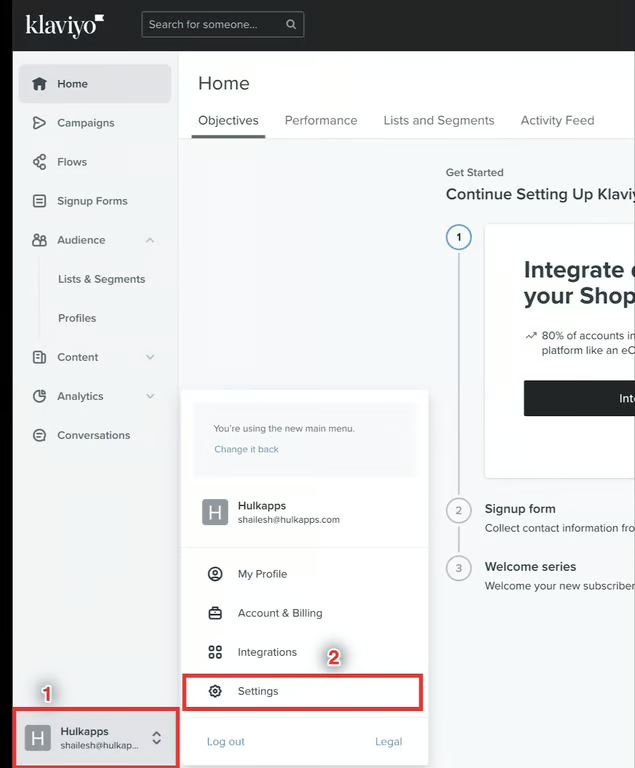Click shailesh@hulkapps.com email in popup
Viewport: 635px width, 768px height.
pyautogui.click(x=289, y=520)
